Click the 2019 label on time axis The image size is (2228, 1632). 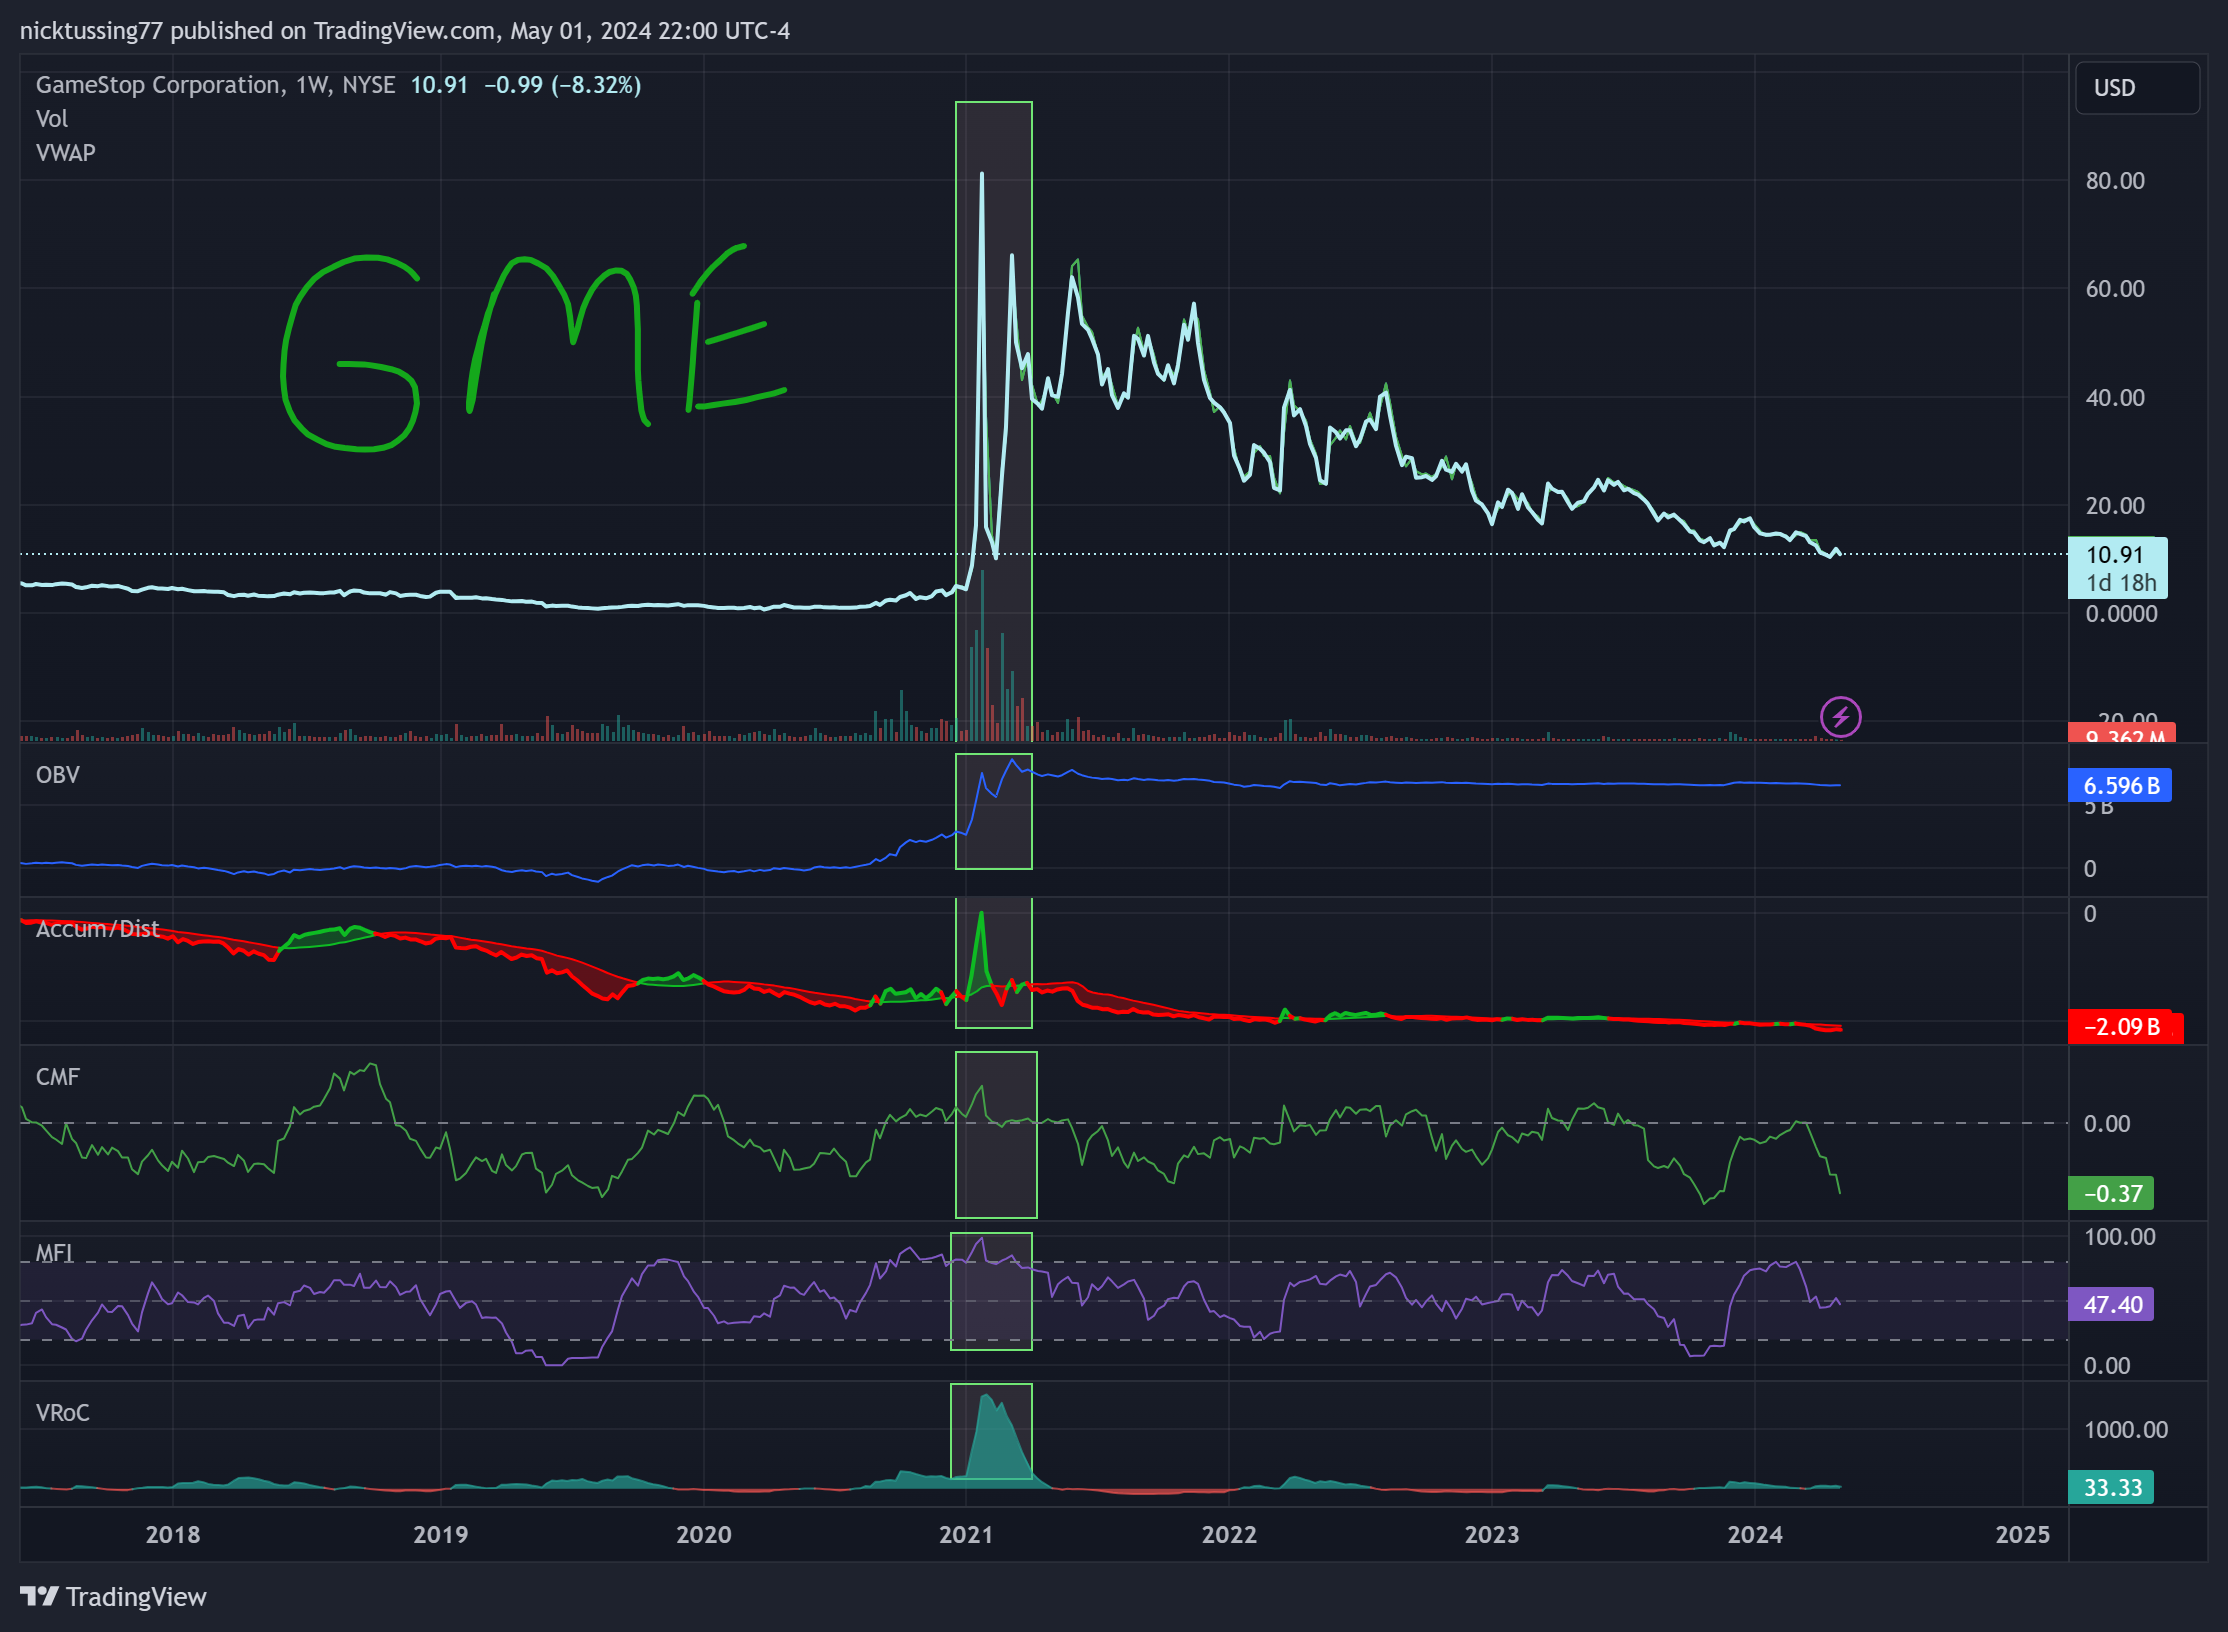[x=441, y=1535]
